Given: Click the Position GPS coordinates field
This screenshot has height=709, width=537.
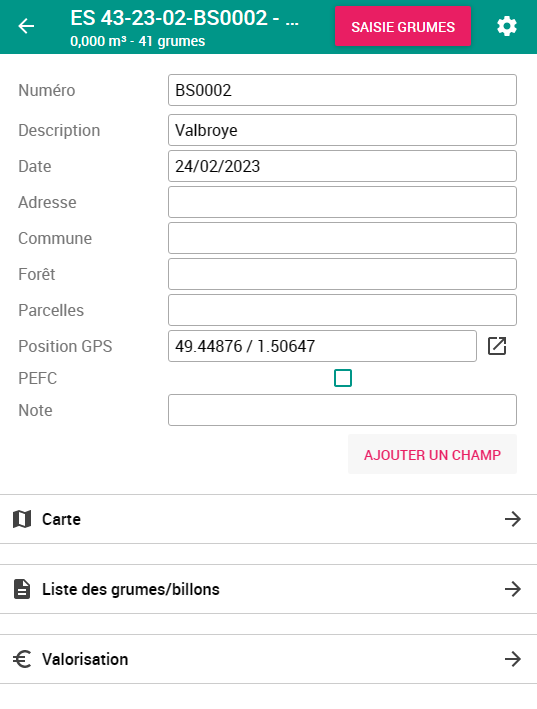Looking at the screenshot, I should pyautogui.click(x=322, y=346).
